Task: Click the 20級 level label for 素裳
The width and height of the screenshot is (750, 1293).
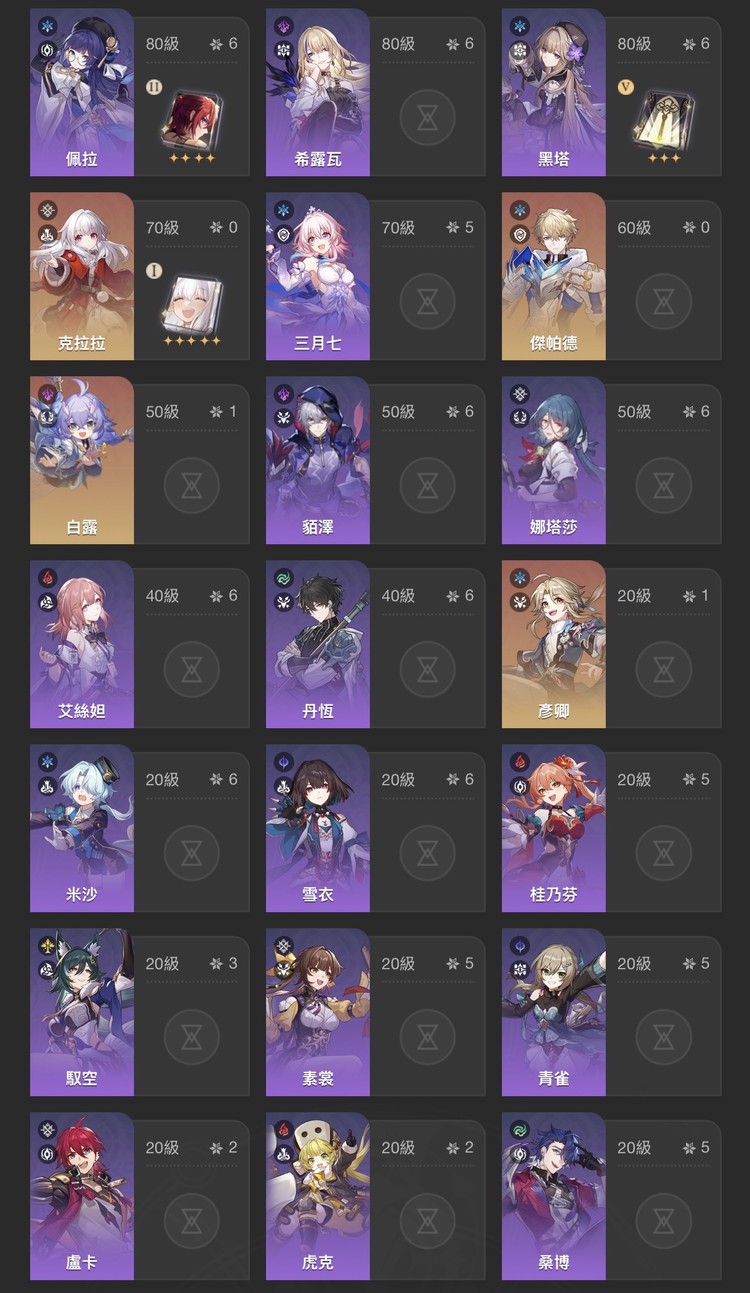Action: click(398, 964)
